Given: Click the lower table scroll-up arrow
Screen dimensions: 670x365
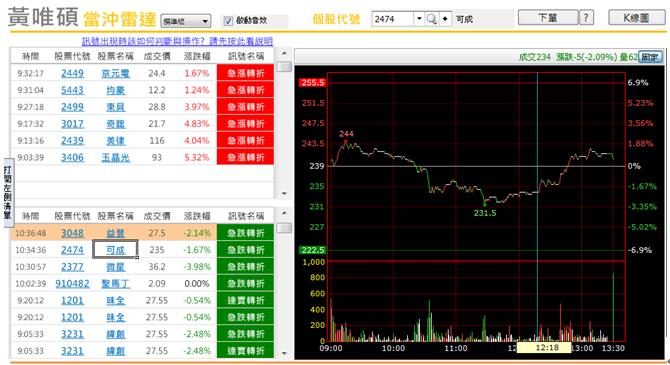Looking at the screenshot, I should tap(284, 213).
